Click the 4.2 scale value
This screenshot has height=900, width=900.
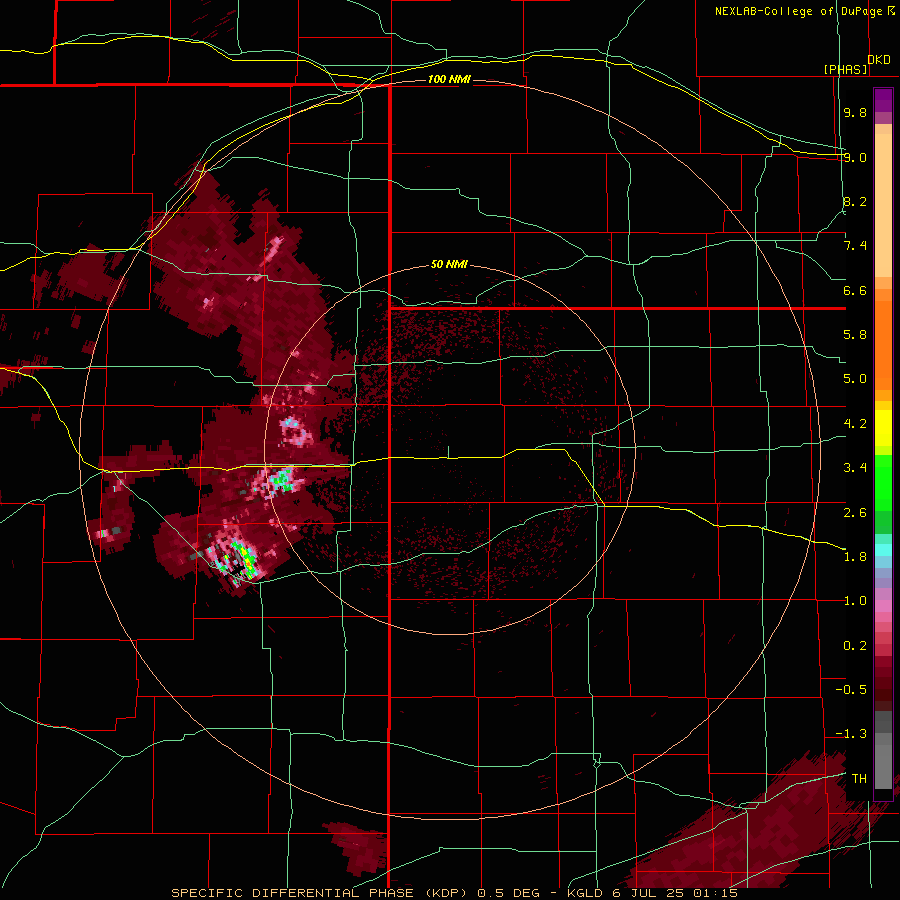(855, 424)
